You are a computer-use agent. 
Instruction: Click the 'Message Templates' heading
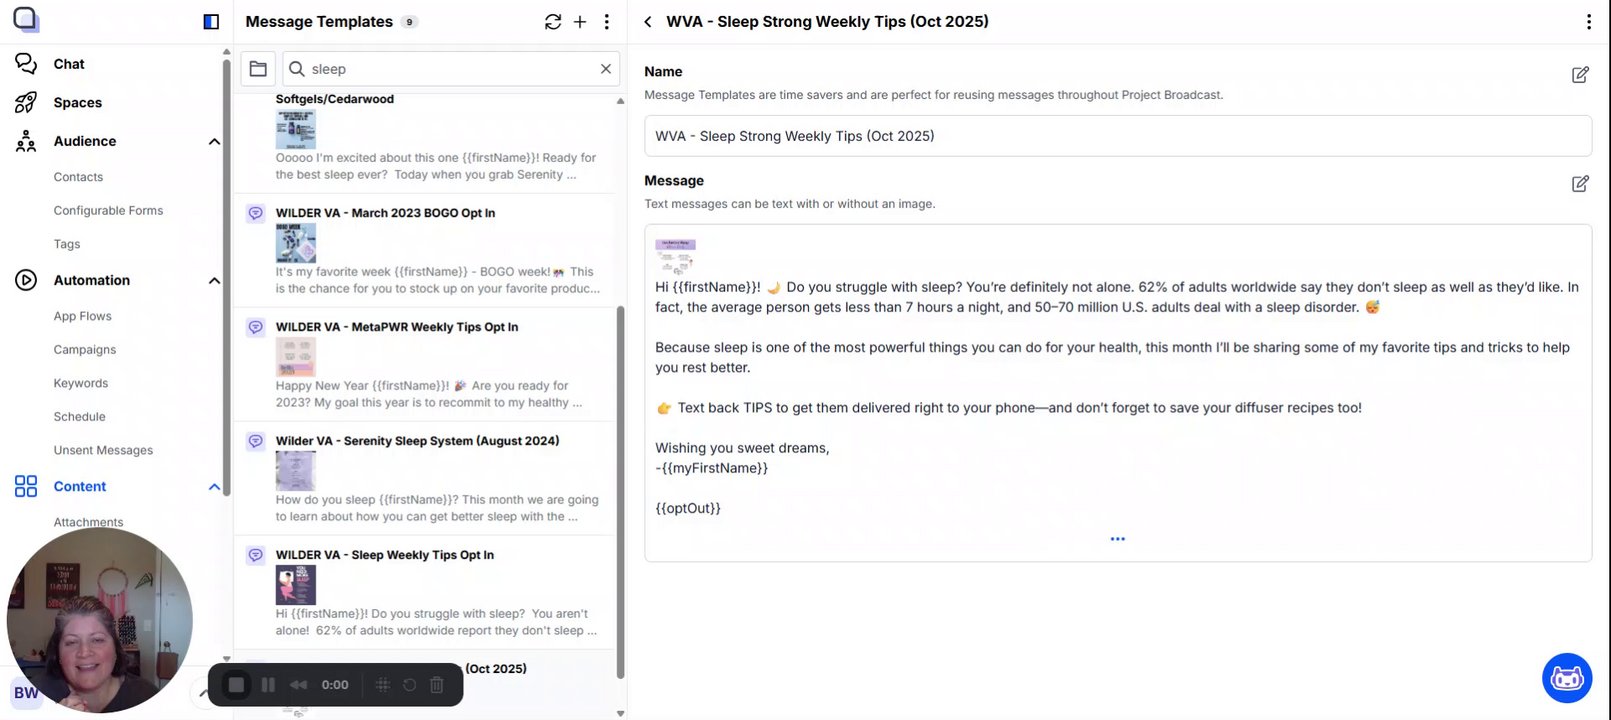(x=319, y=22)
